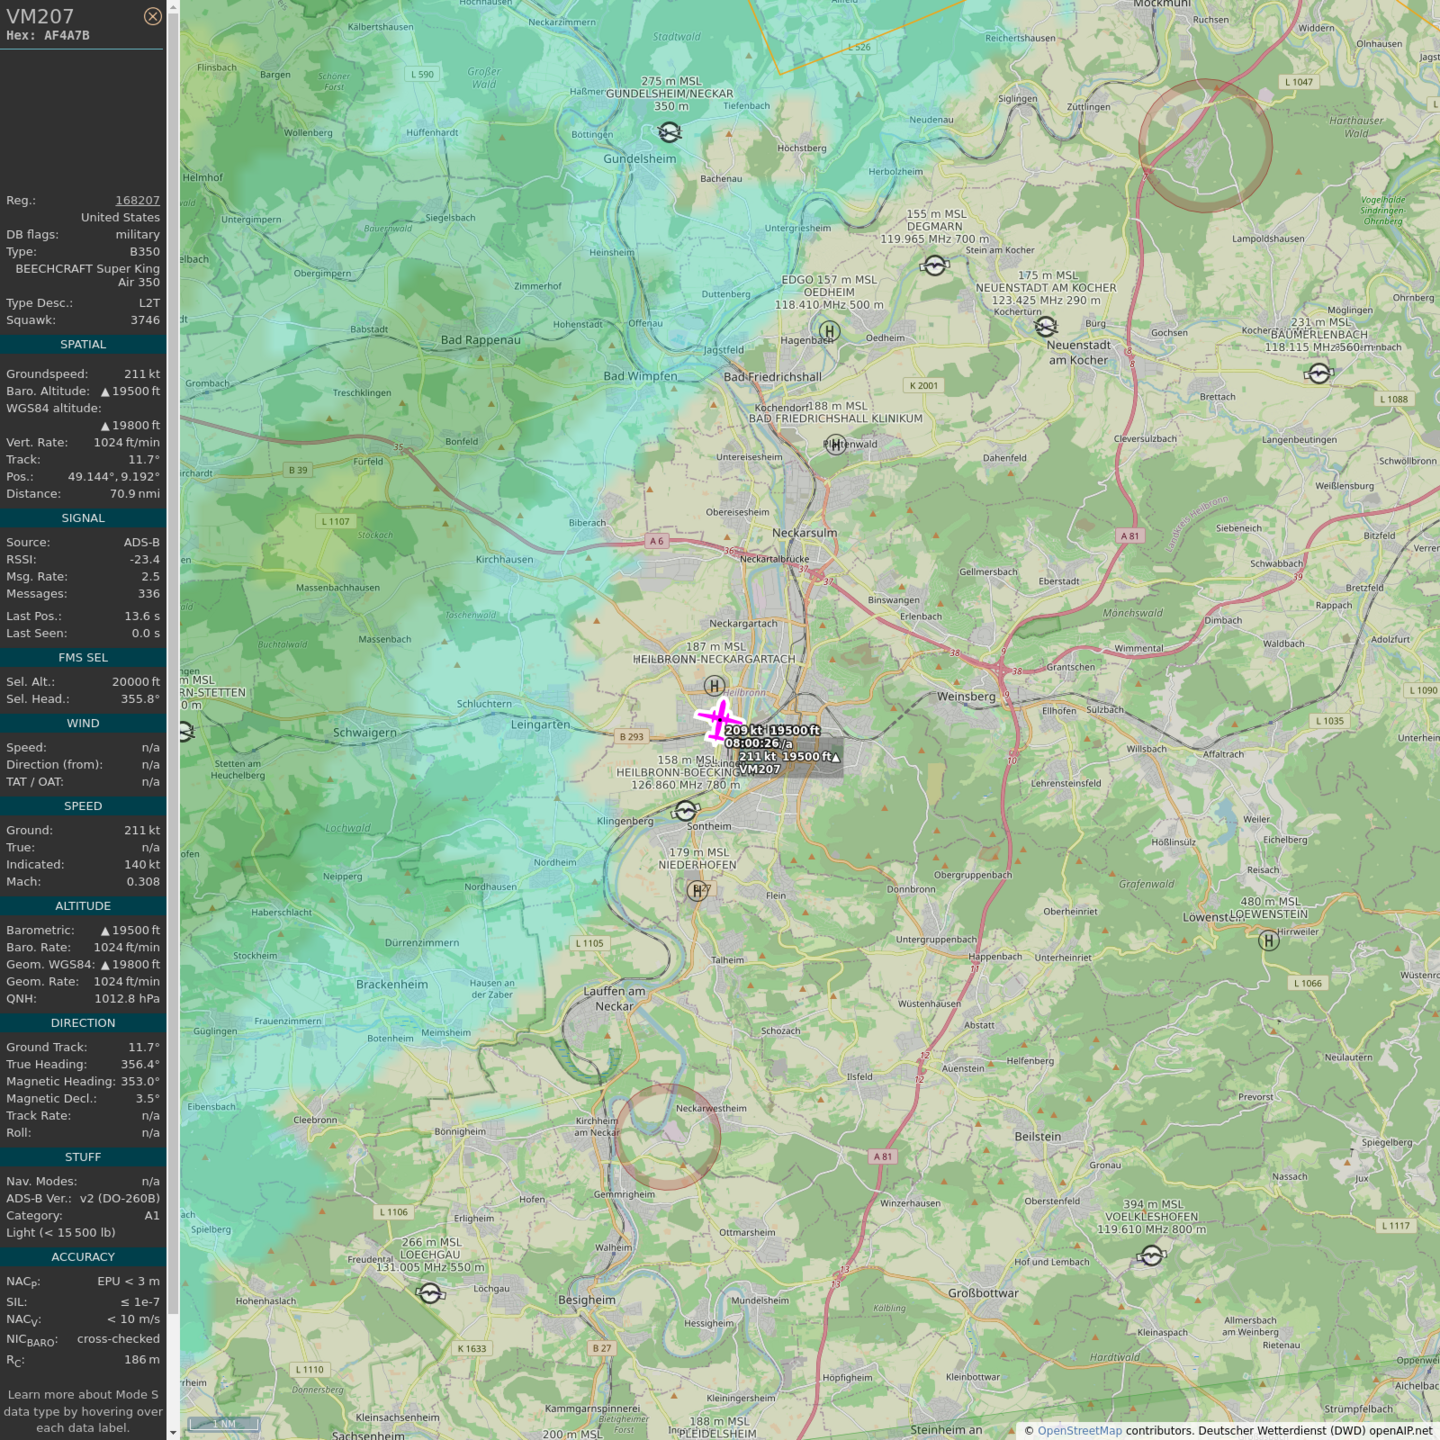This screenshot has height=1440, width=1440.
Task: Click the Oedheim heliport H marker
Action: (829, 331)
